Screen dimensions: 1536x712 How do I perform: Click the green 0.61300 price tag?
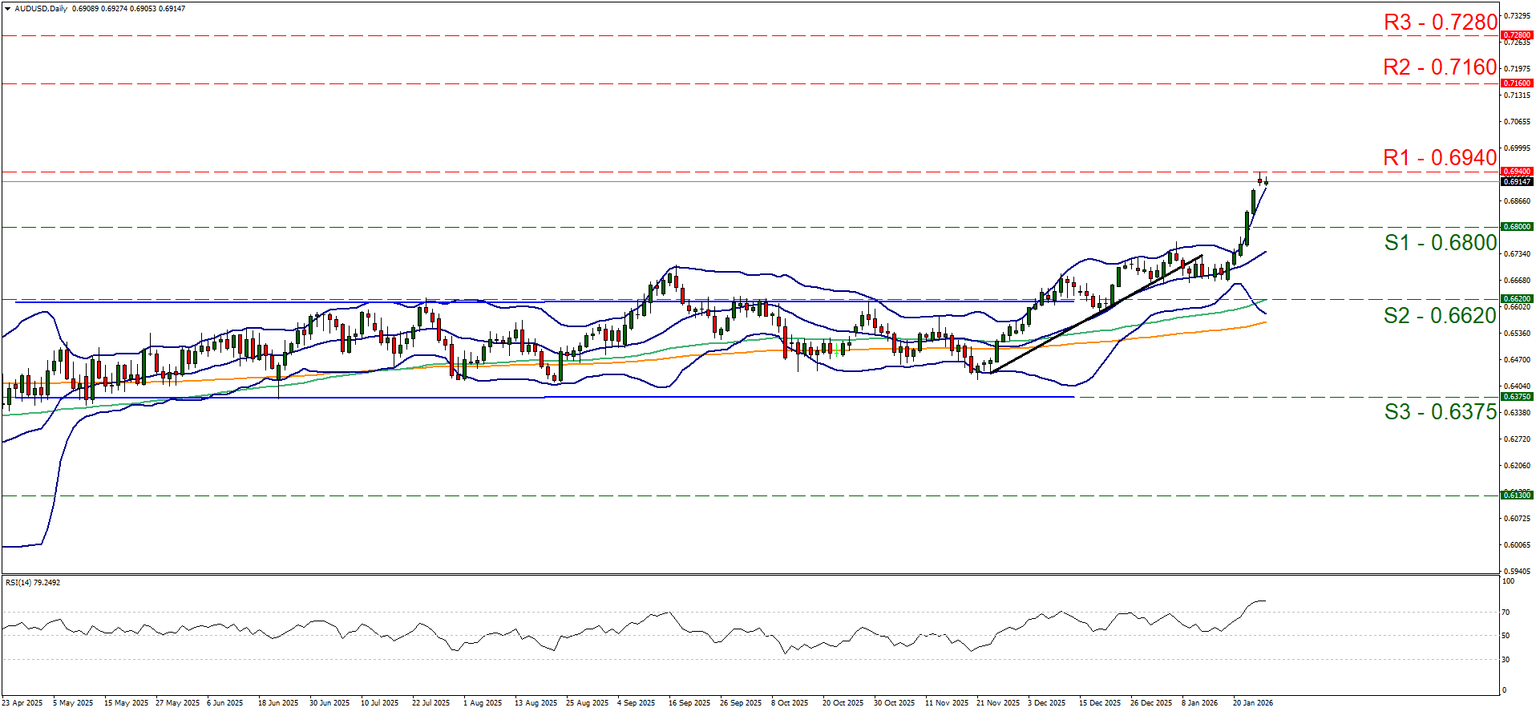pos(1518,495)
